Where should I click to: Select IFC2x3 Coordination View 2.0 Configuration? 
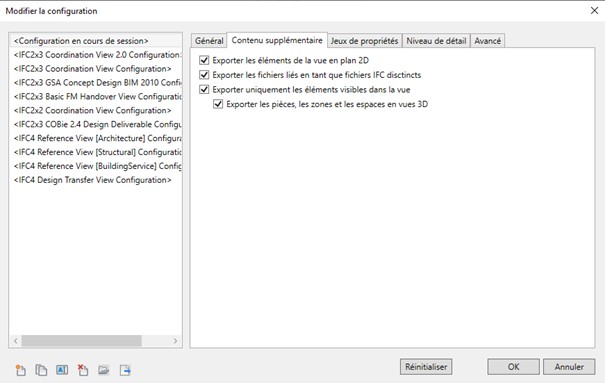95,55
